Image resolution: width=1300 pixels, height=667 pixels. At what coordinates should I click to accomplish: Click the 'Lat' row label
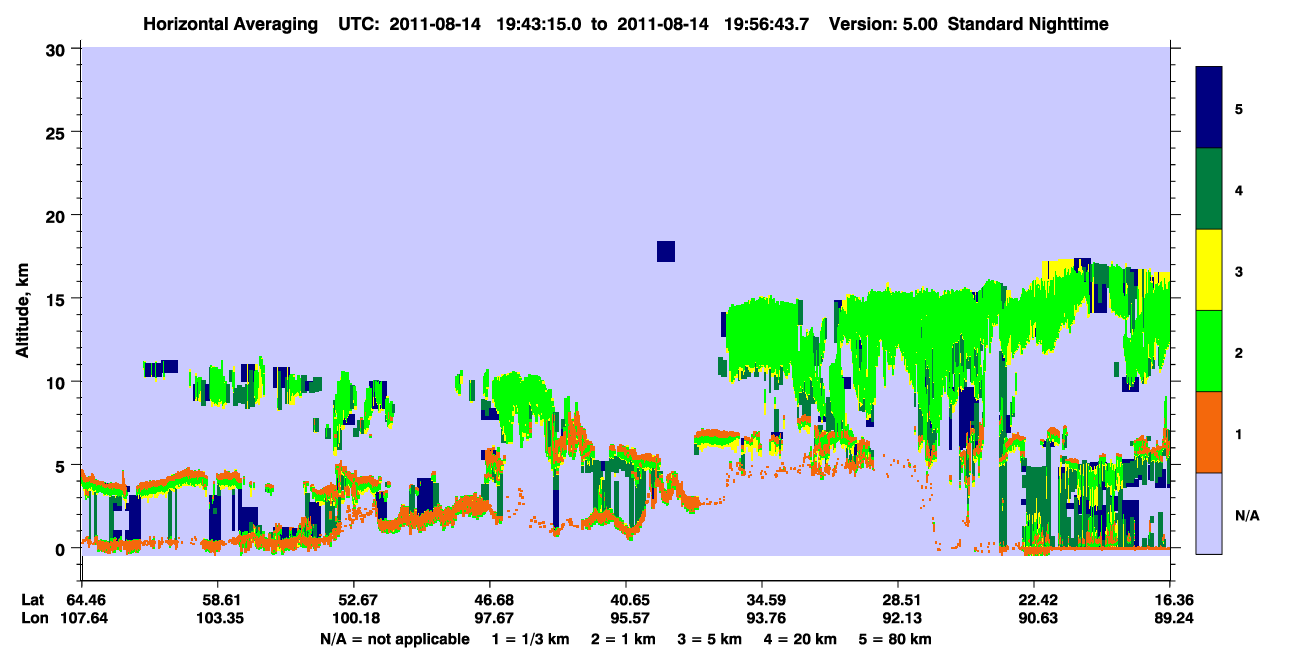(x=32, y=600)
